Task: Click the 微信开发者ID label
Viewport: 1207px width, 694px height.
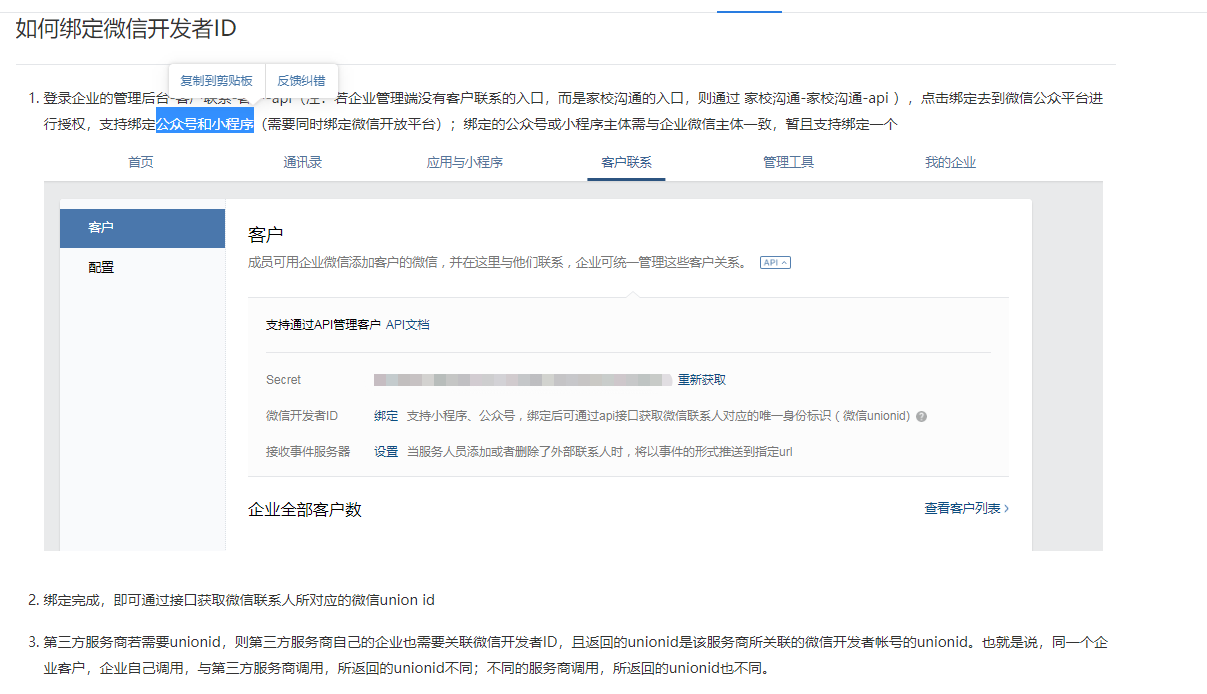Action: point(302,416)
